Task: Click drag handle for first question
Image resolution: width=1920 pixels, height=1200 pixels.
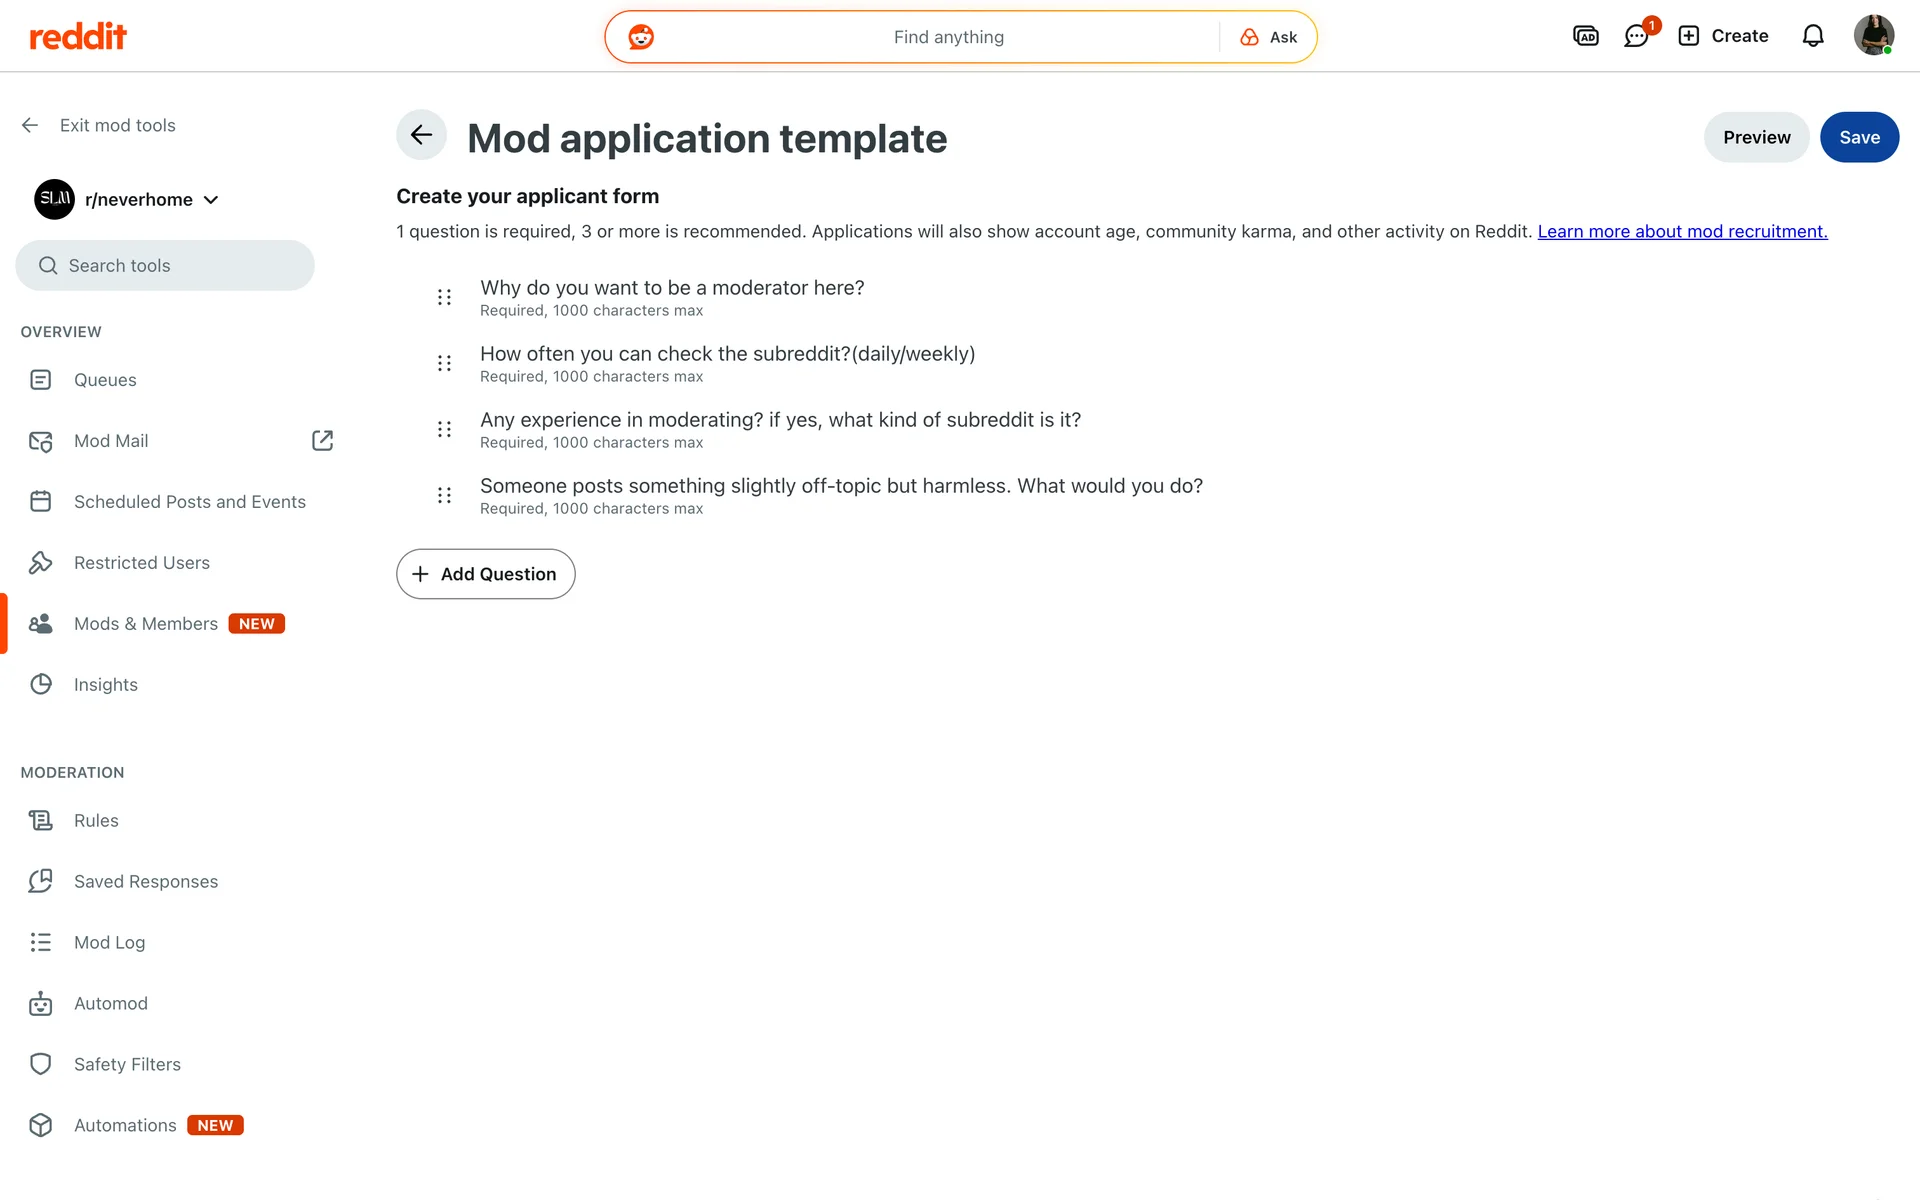Action: pos(444,297)
